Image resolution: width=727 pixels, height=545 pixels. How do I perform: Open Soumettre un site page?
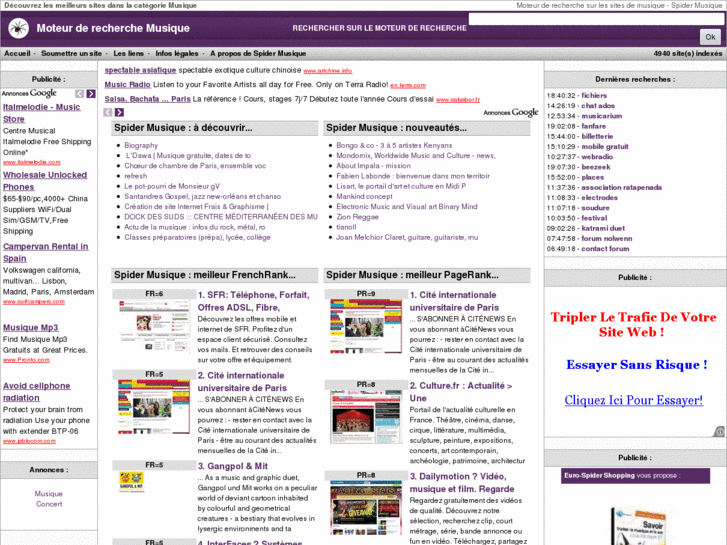(71, 53)
